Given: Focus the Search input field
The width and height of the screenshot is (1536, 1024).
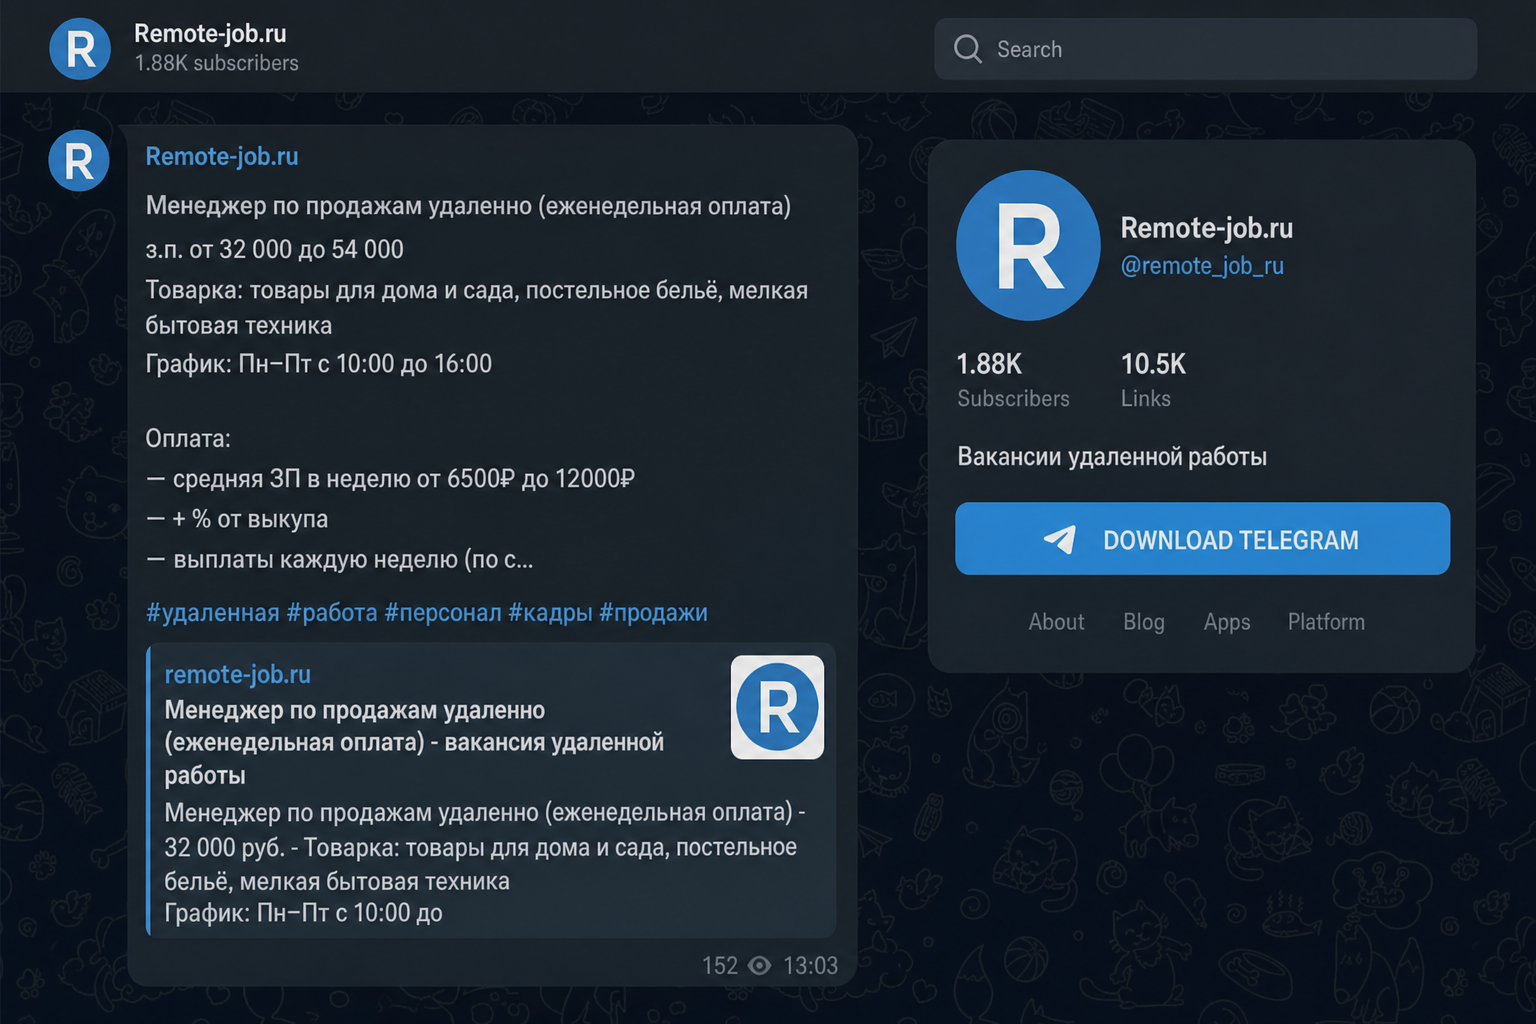Looking at the screenshot, I should (x=1205, y=49).
